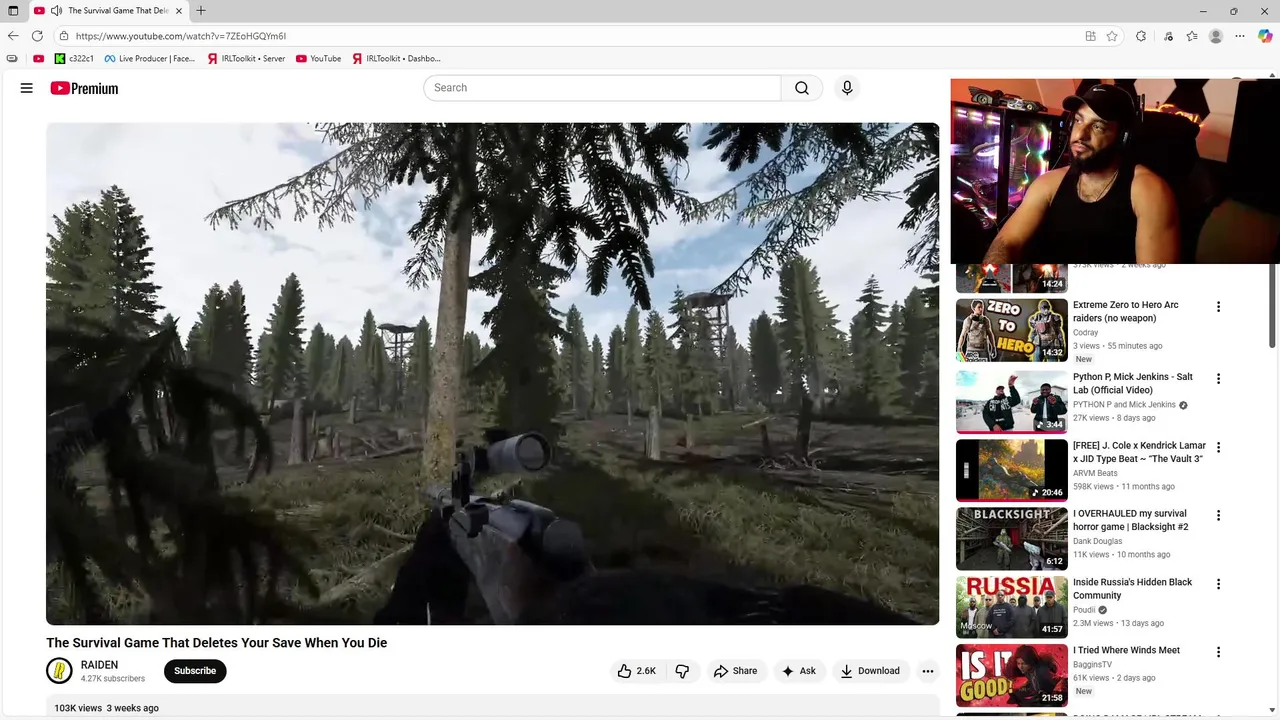Visit Poudii channel name

tap(1084, 610)
